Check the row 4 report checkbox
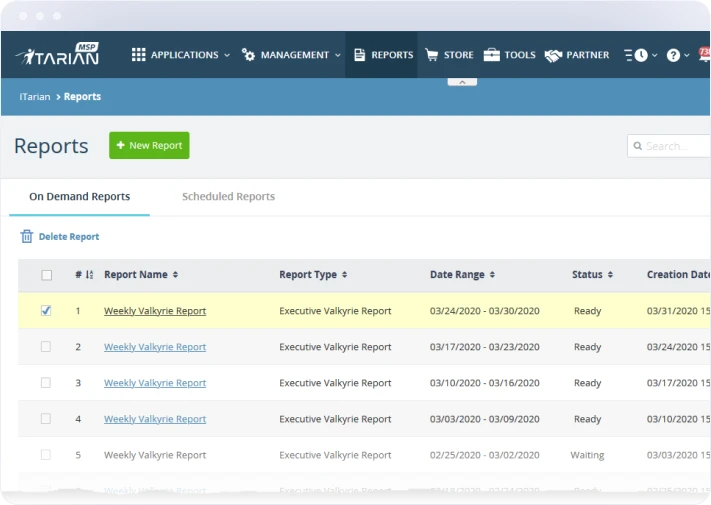This screenshot has height=505, width=711. point(46,418)
